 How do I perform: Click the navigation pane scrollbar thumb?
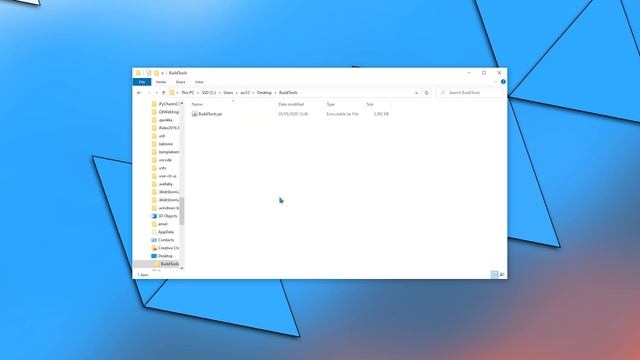point(182,211)
